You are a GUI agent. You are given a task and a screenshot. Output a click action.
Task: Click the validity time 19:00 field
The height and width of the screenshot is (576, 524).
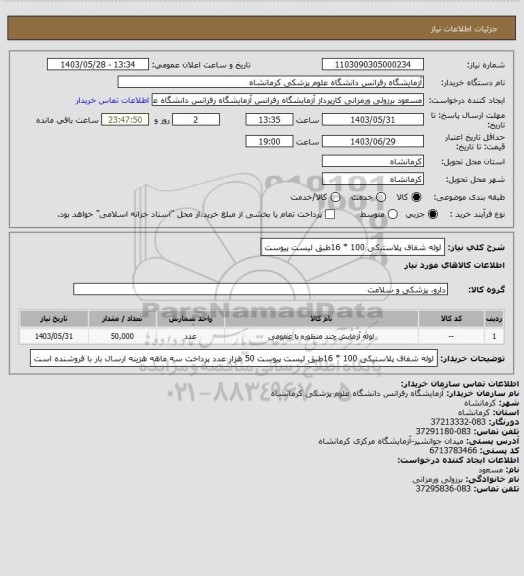(269, 141)
